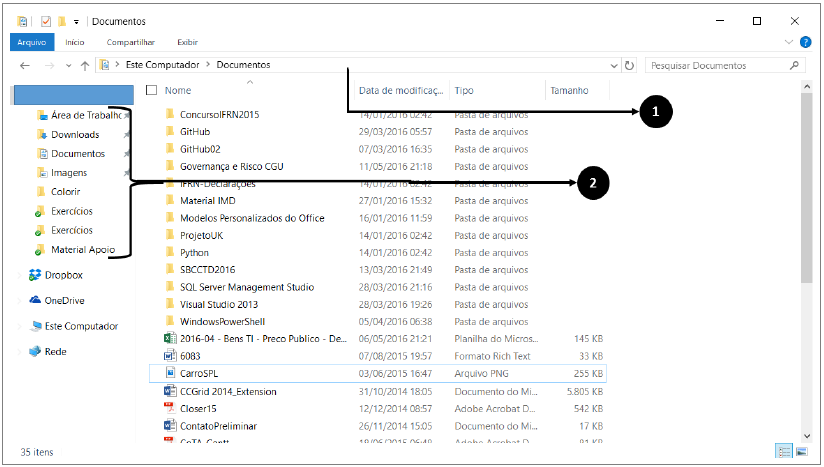
Task: Expand the ribbon using the chevron
Action: pos(789,42)
